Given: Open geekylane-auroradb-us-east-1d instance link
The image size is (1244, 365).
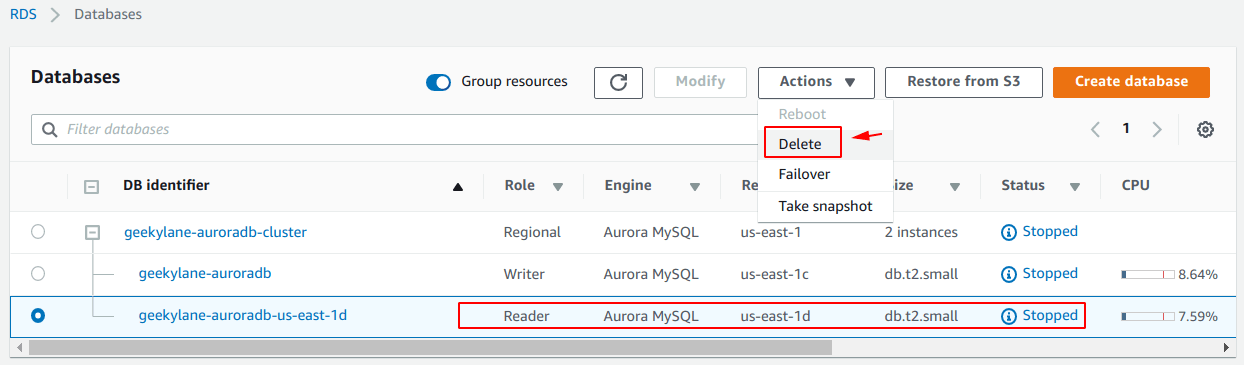Looking at the screenshot, I should pos(242,315).
